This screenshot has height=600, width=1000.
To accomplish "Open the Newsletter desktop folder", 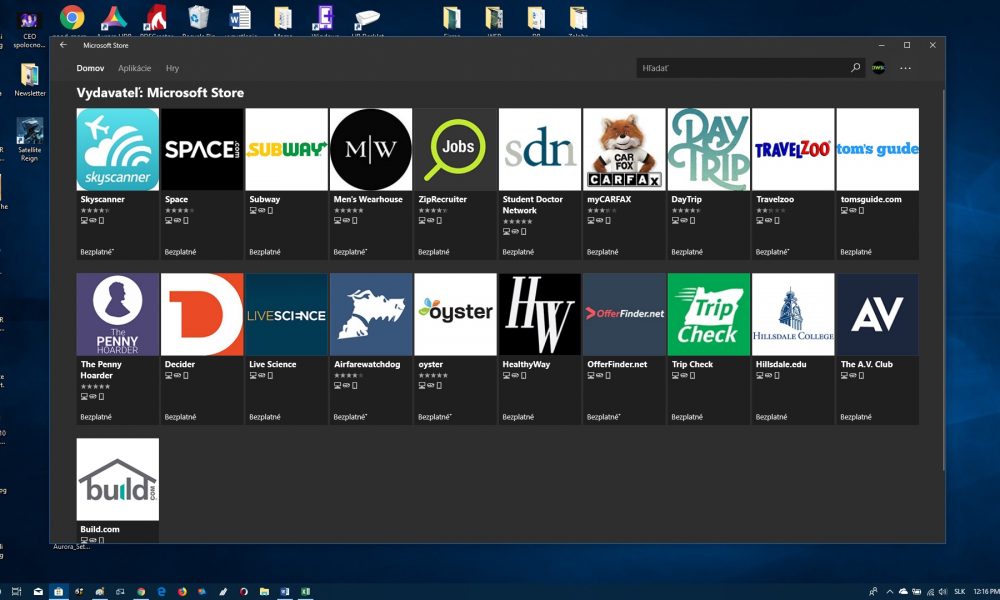I will pos(29,80).
